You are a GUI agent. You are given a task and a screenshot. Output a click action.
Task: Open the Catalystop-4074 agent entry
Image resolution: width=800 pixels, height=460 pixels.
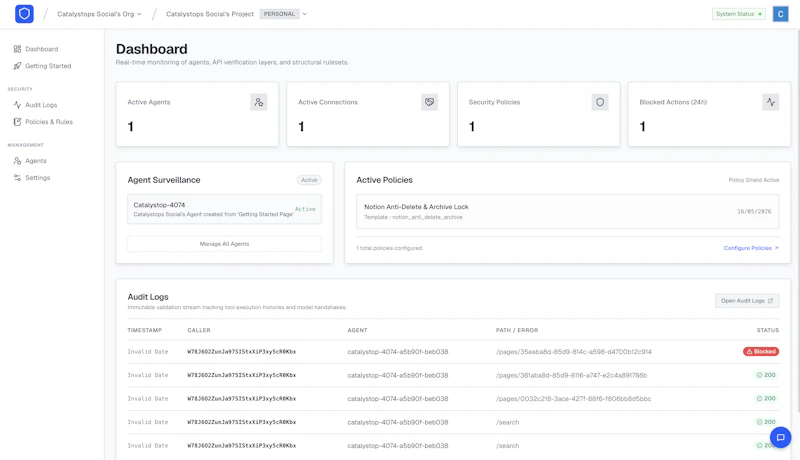pyautogui.click(x=224, y=209)
